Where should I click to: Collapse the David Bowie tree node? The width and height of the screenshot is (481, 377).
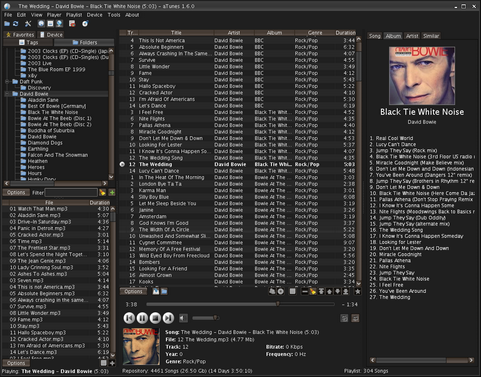point(7,94)
